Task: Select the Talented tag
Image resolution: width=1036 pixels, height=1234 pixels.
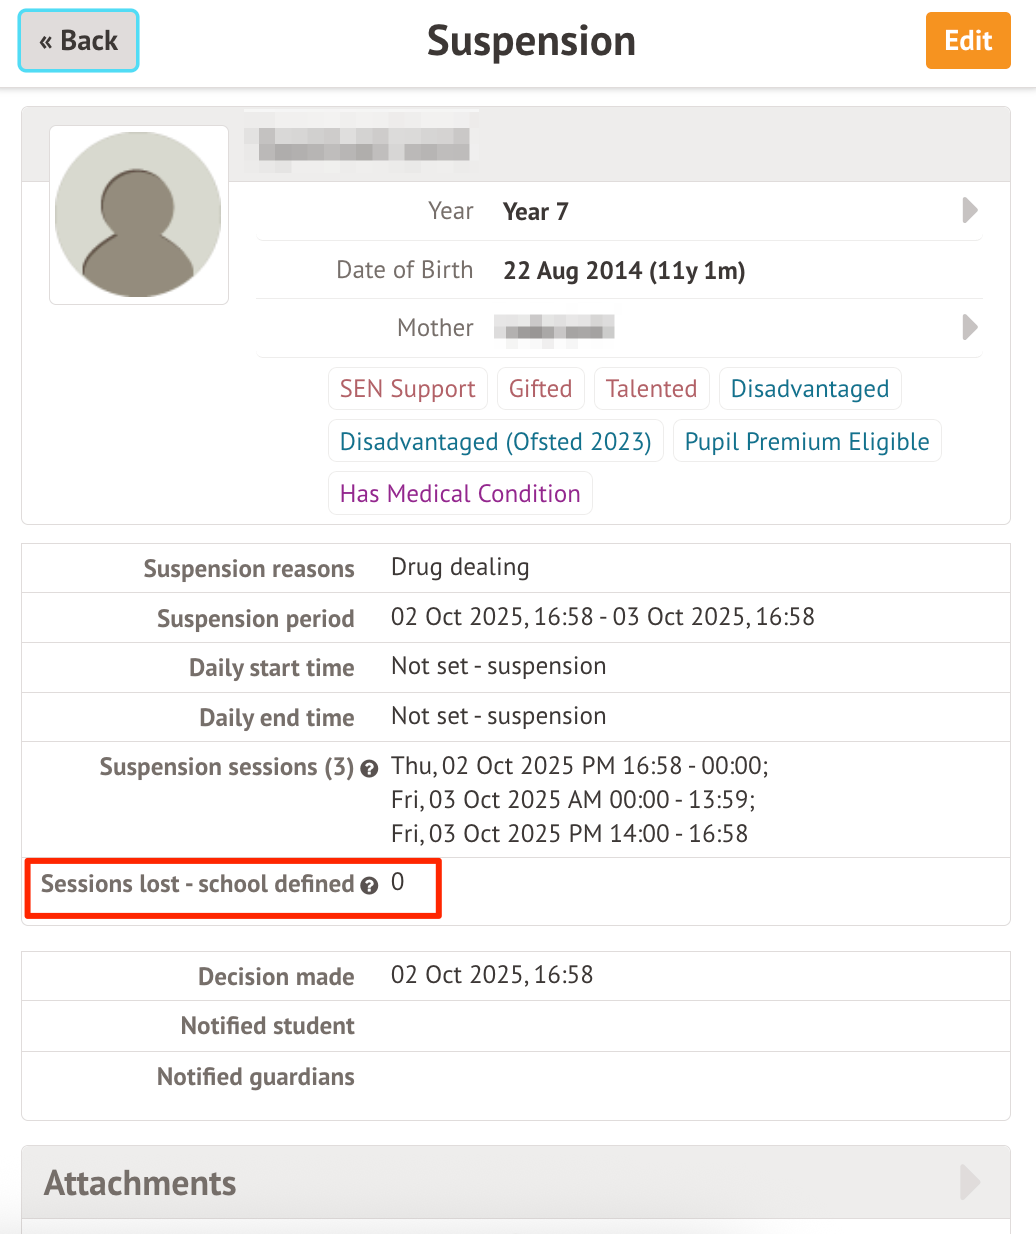Action: coord(651,389)
